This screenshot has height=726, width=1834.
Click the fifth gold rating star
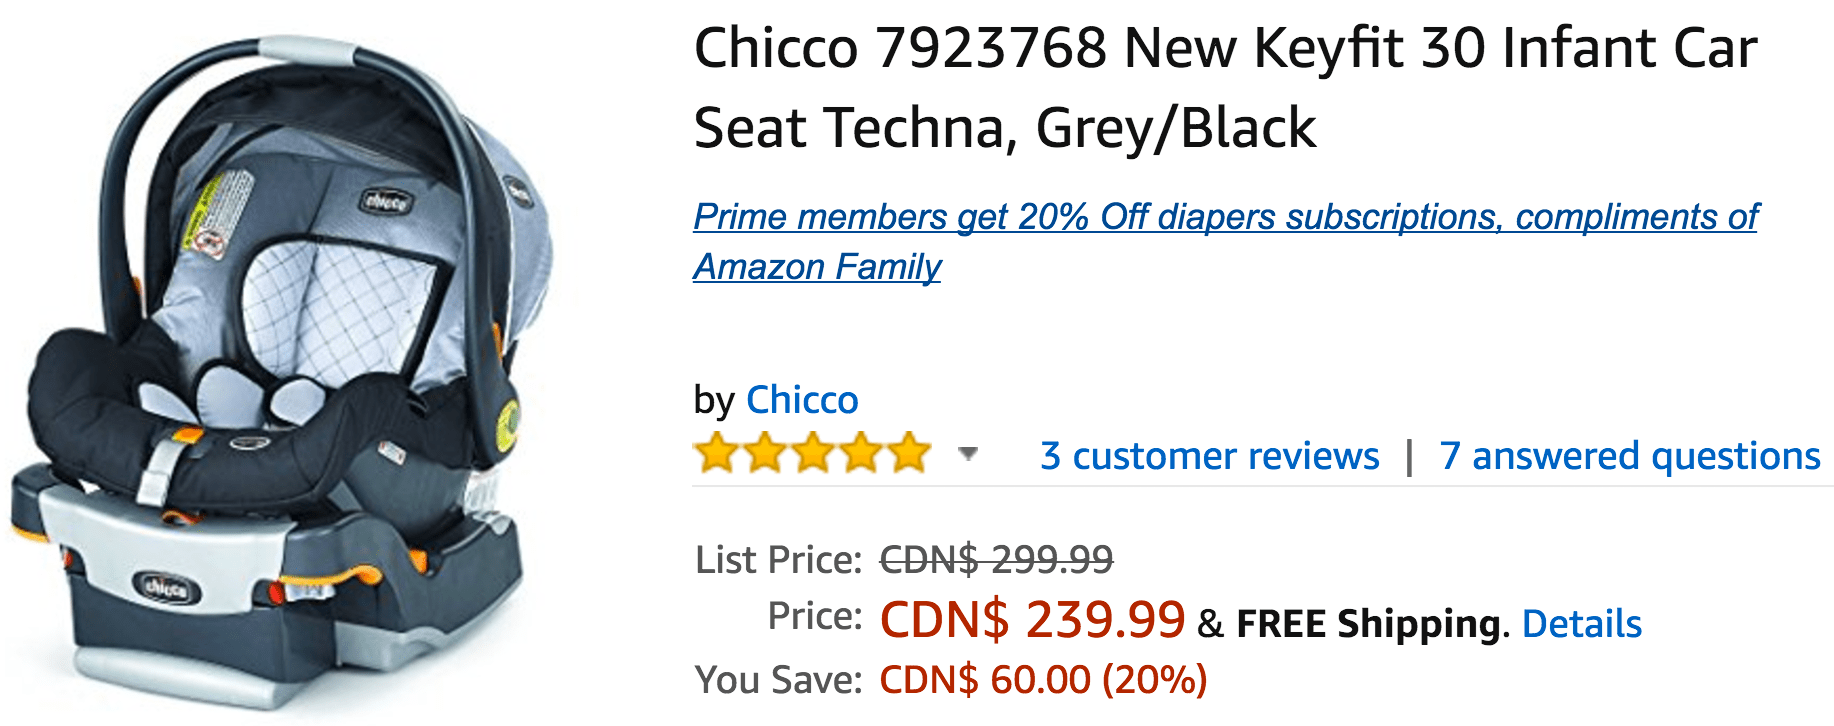[909, 453]
